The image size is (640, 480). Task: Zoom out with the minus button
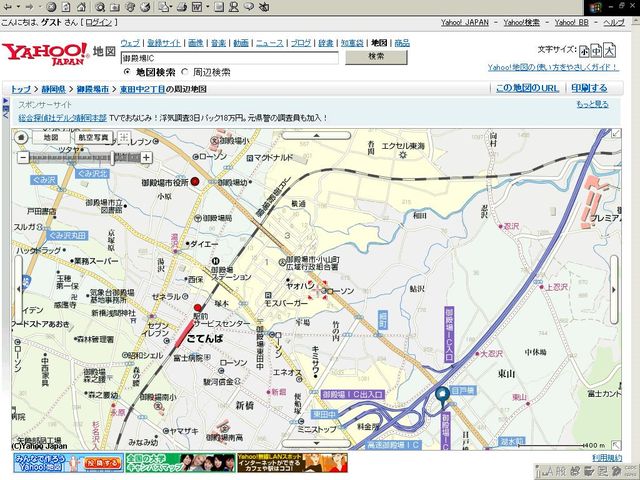[23, 157]
